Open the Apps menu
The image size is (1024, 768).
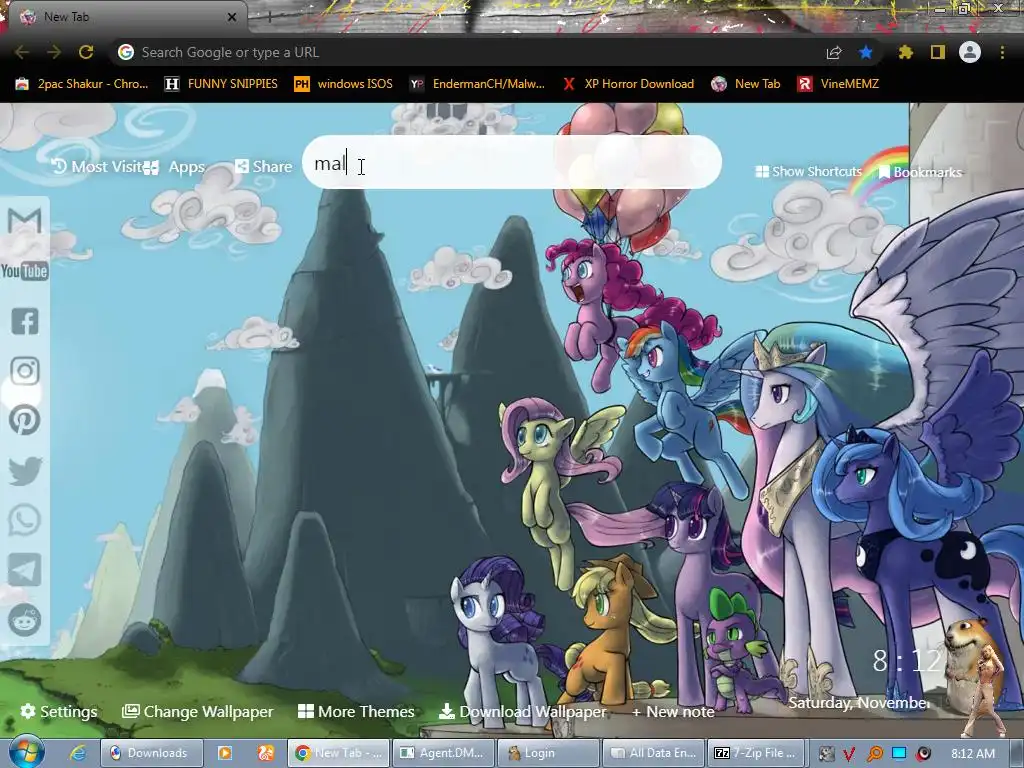click(x=174, y=167)
